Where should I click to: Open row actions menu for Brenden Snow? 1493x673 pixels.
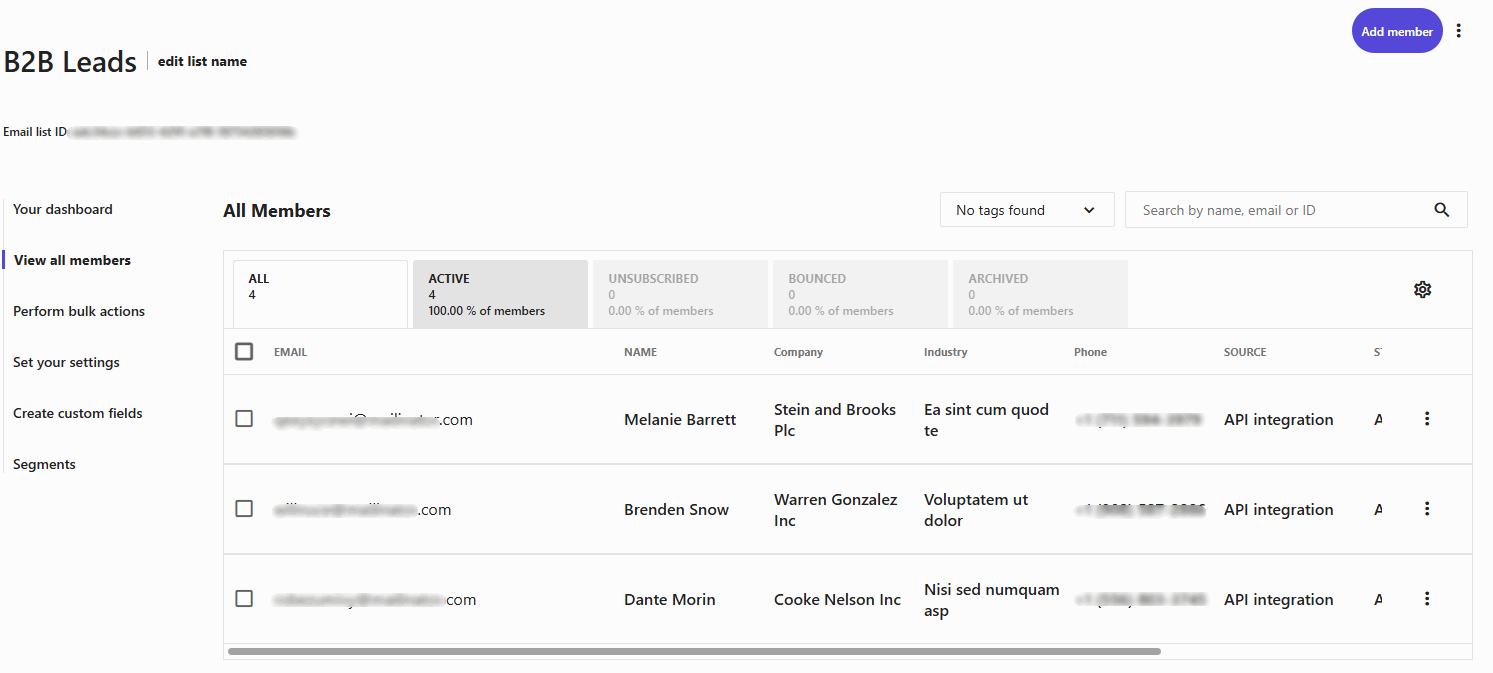click(1427, 508)
